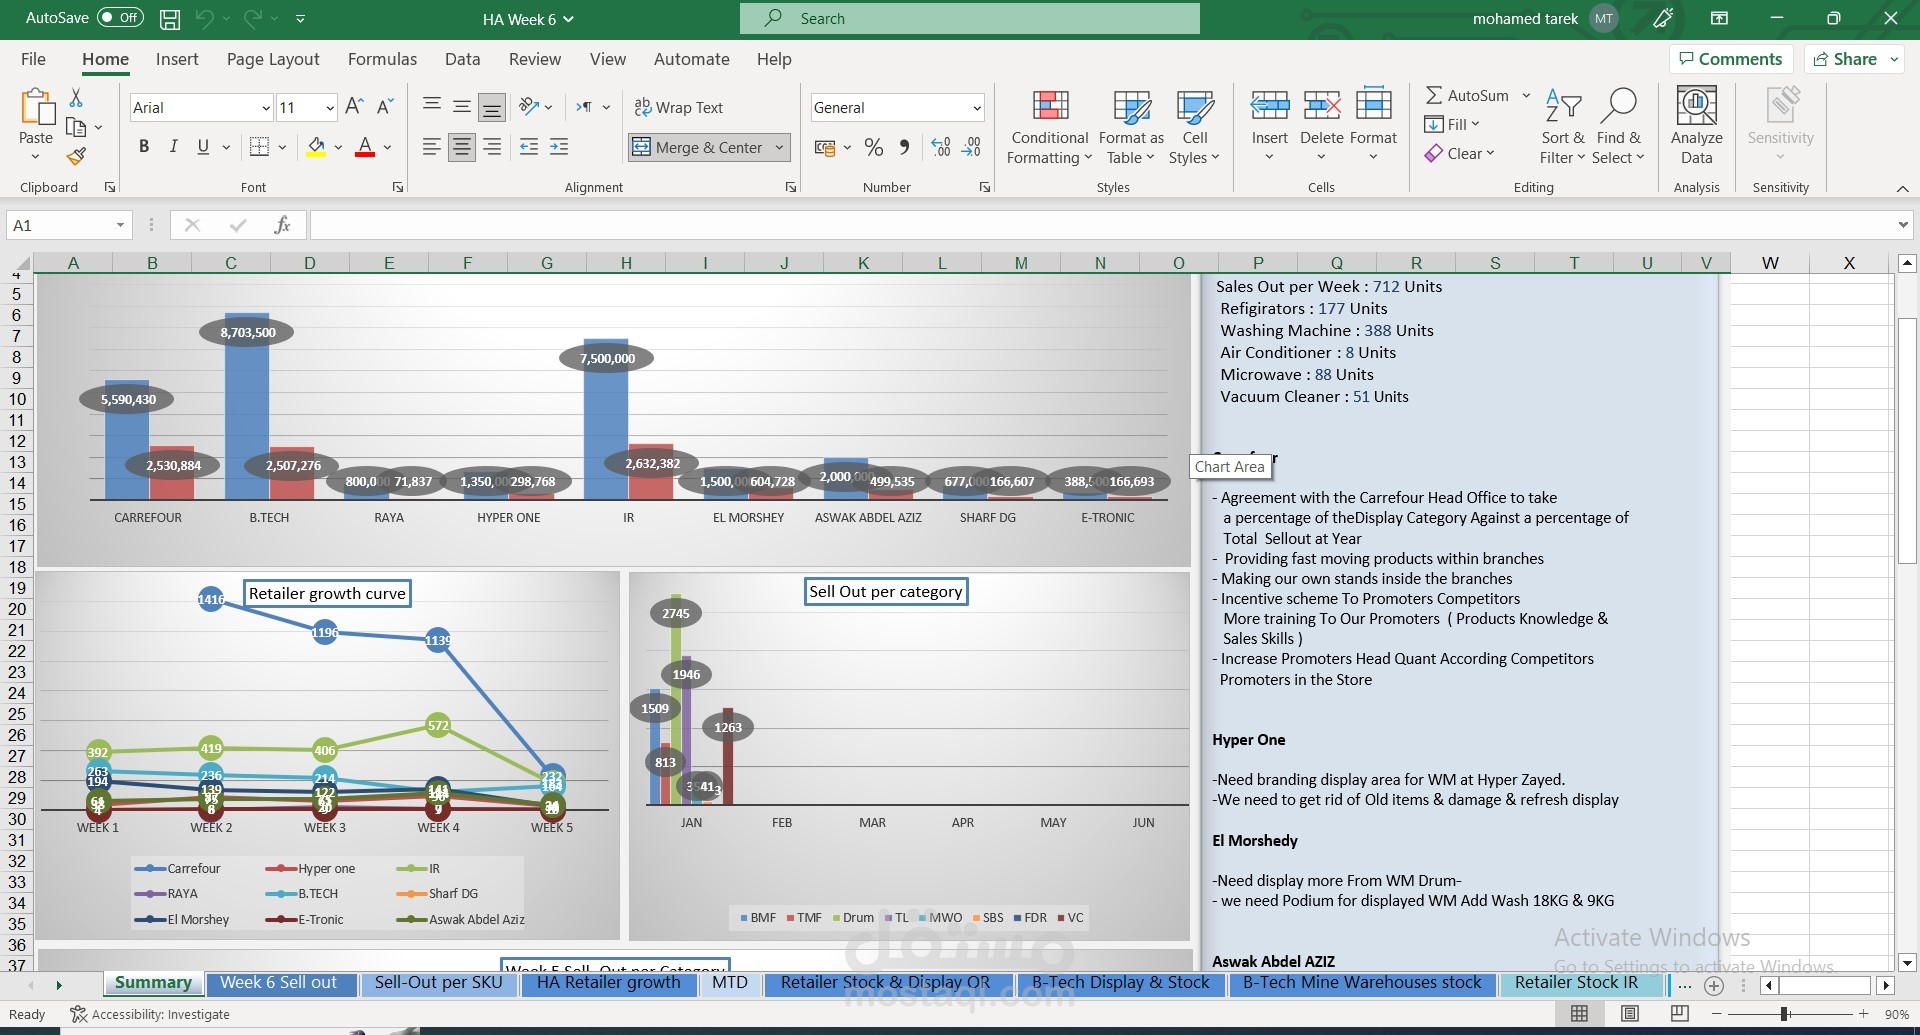Switch to Normal view in status bar
1920x1035 pixels.
click(1580, 1014)
